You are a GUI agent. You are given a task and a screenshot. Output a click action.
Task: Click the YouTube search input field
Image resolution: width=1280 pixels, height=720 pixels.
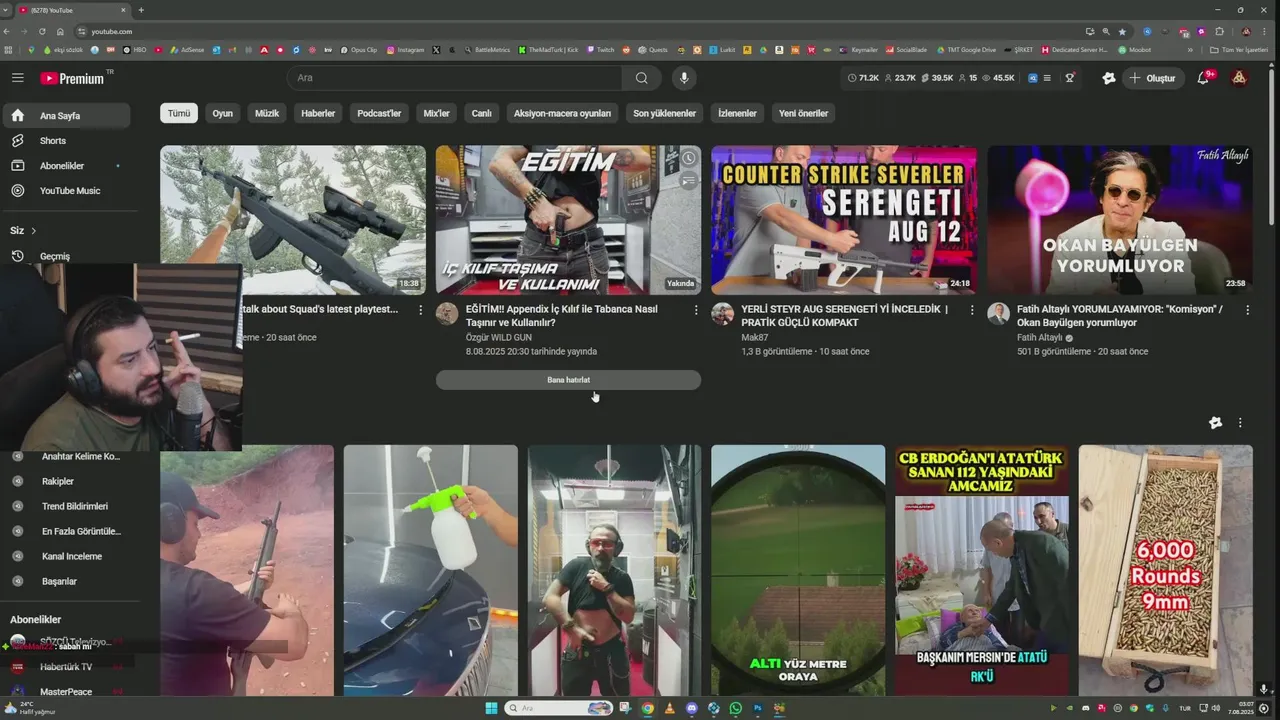pos(455,78)
